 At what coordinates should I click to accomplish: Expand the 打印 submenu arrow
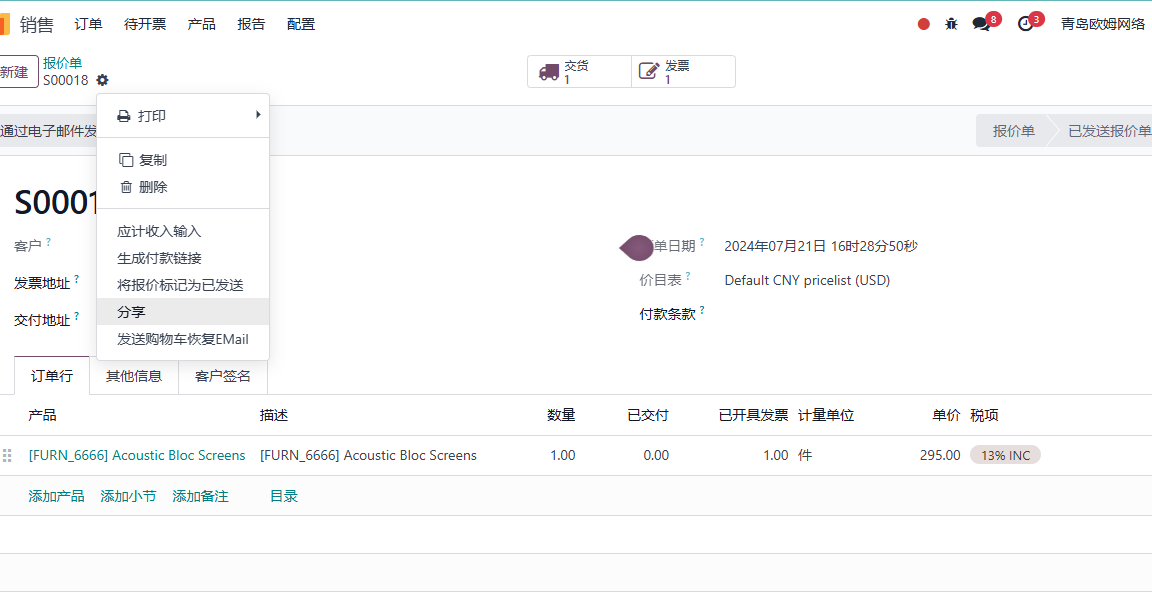(x=258, y=115)
